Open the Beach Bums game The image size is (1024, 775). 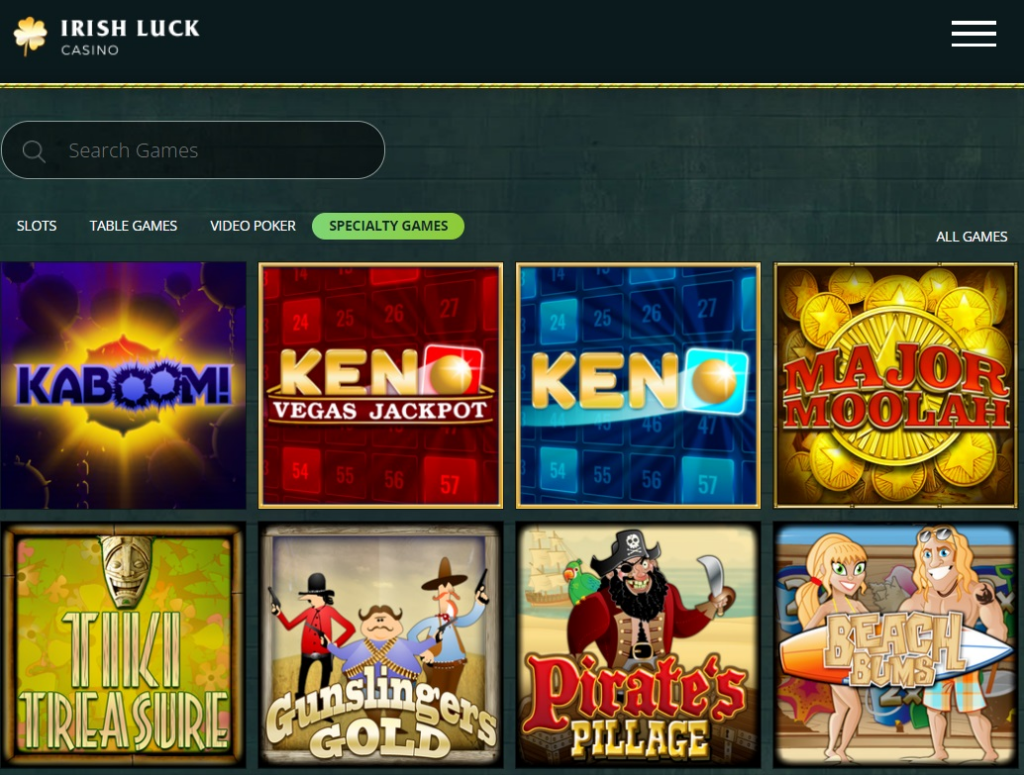(895, 645)
